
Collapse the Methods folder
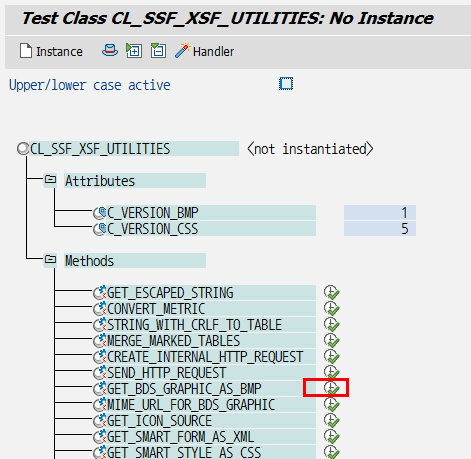[50, 260]
